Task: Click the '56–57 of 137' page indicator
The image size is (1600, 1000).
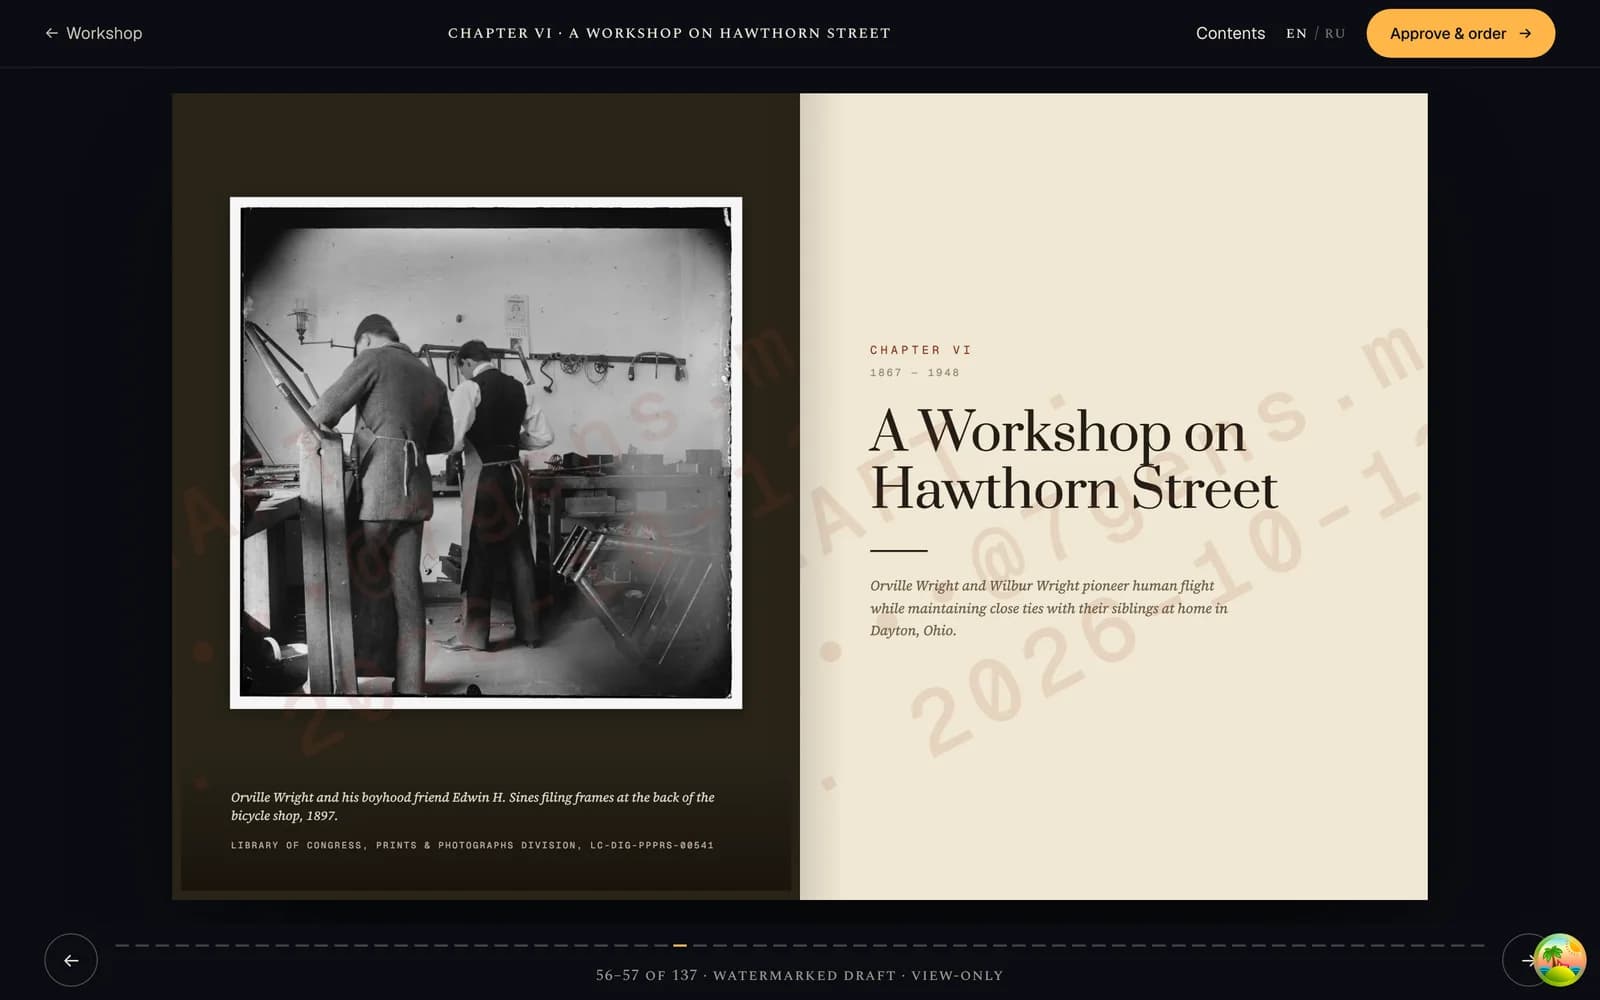Action: 646,975
